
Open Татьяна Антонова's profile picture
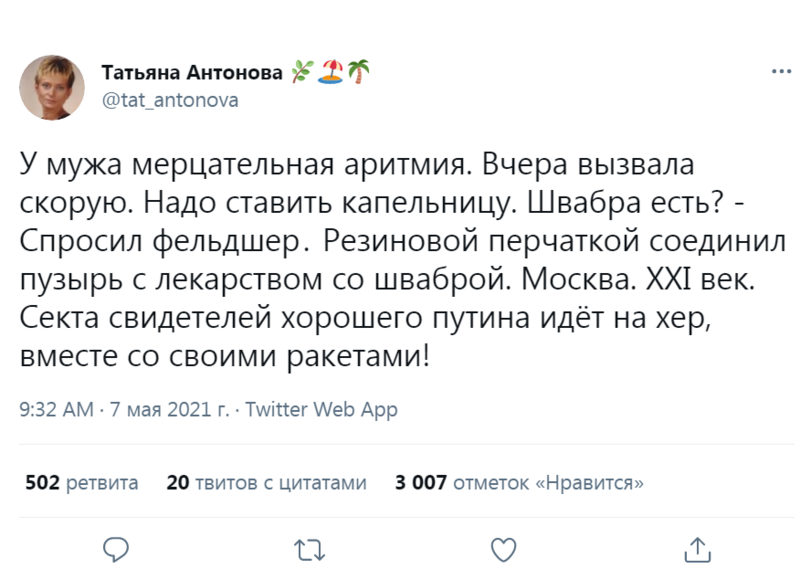[x=51, y=86]
